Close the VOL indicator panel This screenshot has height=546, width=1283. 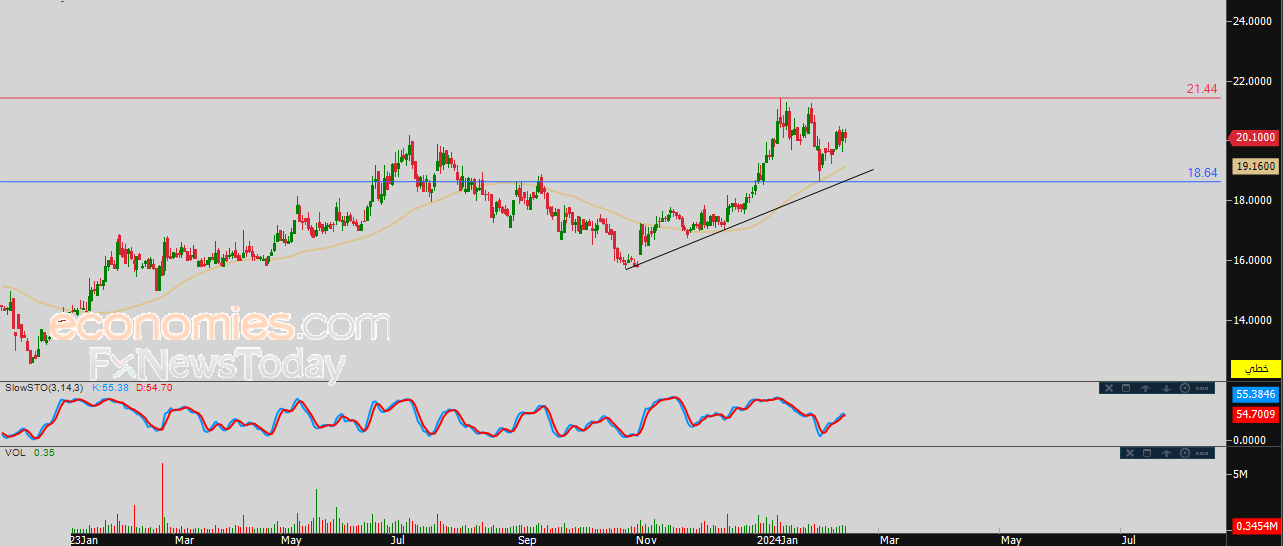(x=1130, y=453)
